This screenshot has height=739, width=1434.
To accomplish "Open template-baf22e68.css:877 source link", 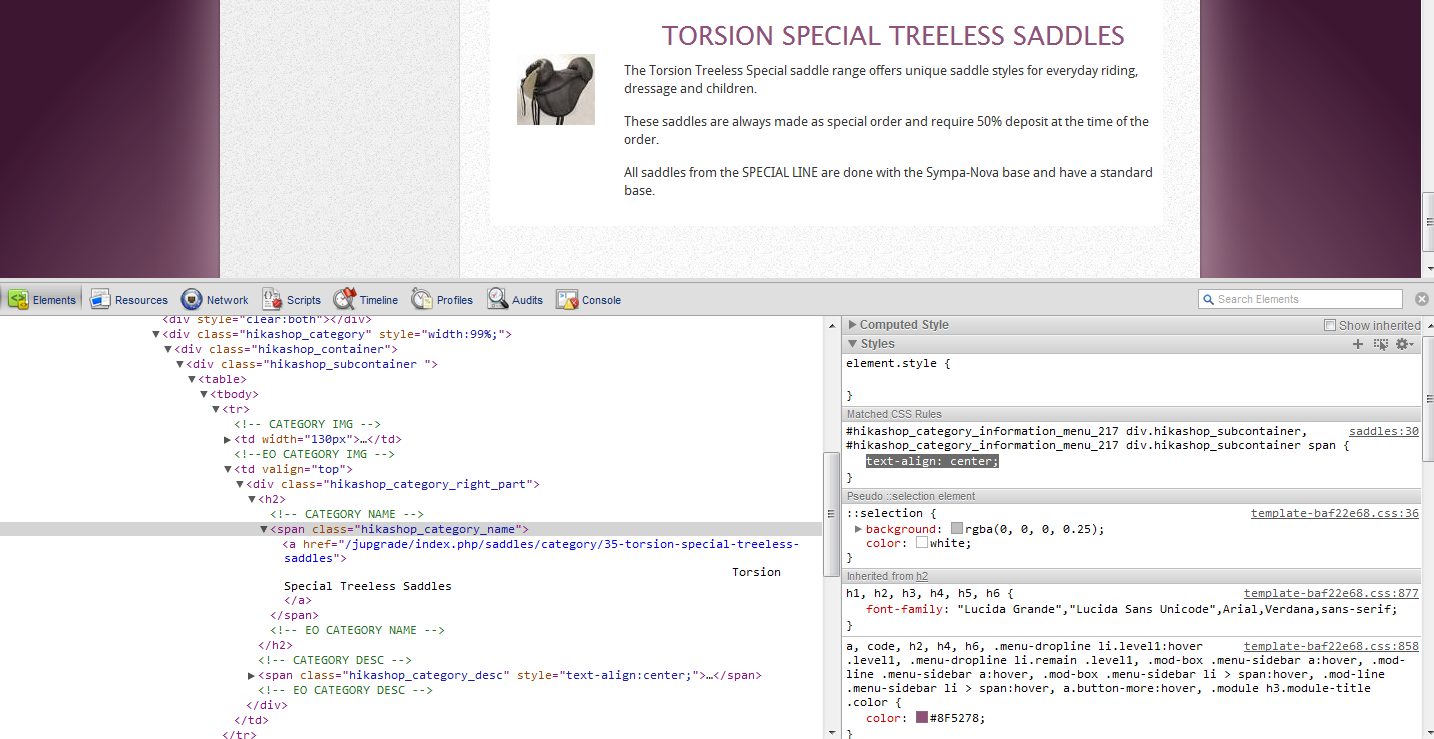I will tap(1331, 593).
